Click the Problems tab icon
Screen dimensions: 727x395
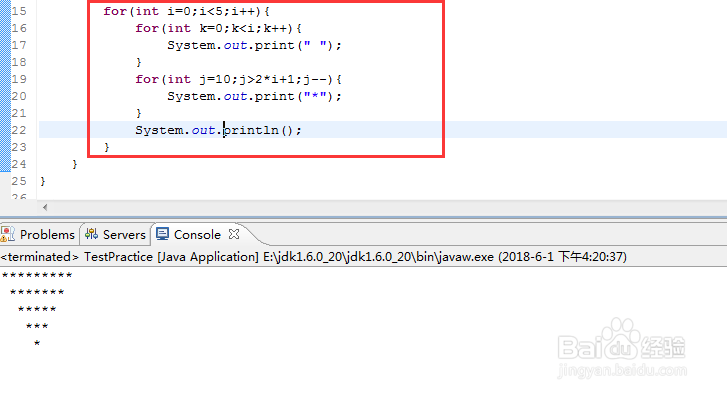coord(7,234)
